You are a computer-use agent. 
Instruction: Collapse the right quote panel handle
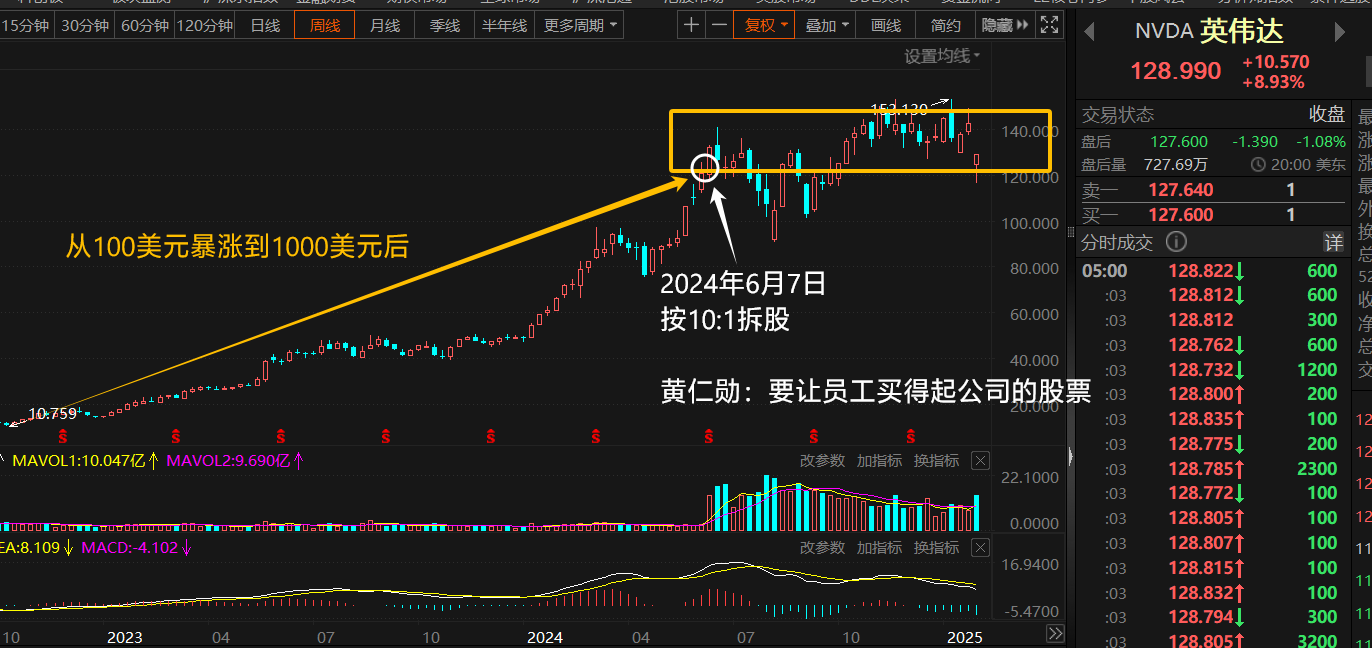[x=1070, y=456]
